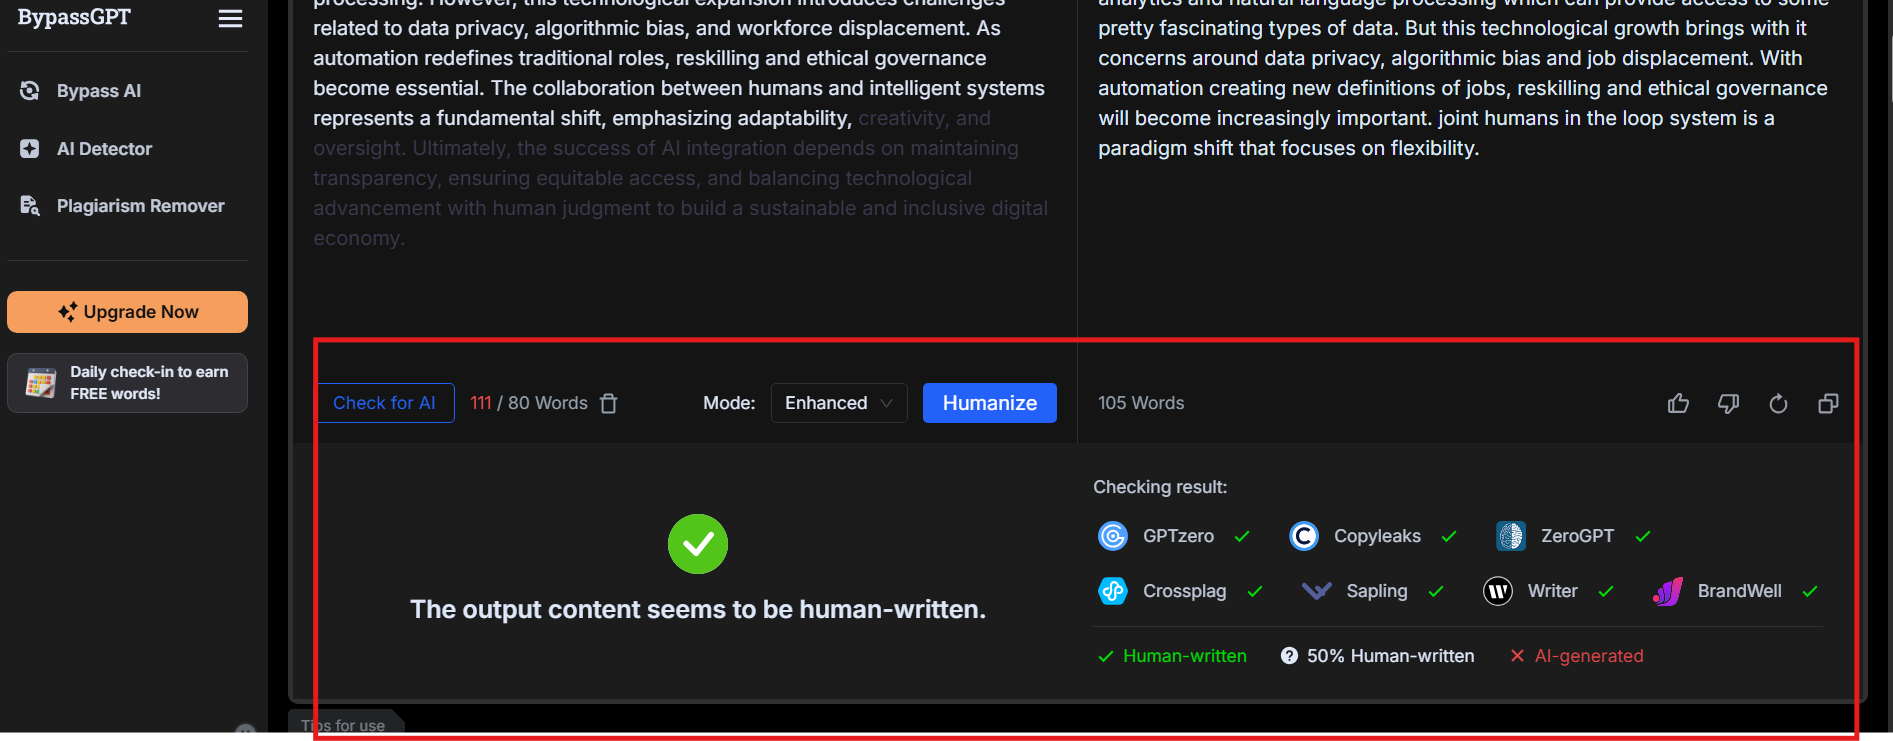
Task: Click the Upgrade Now button
Action: 127,312
